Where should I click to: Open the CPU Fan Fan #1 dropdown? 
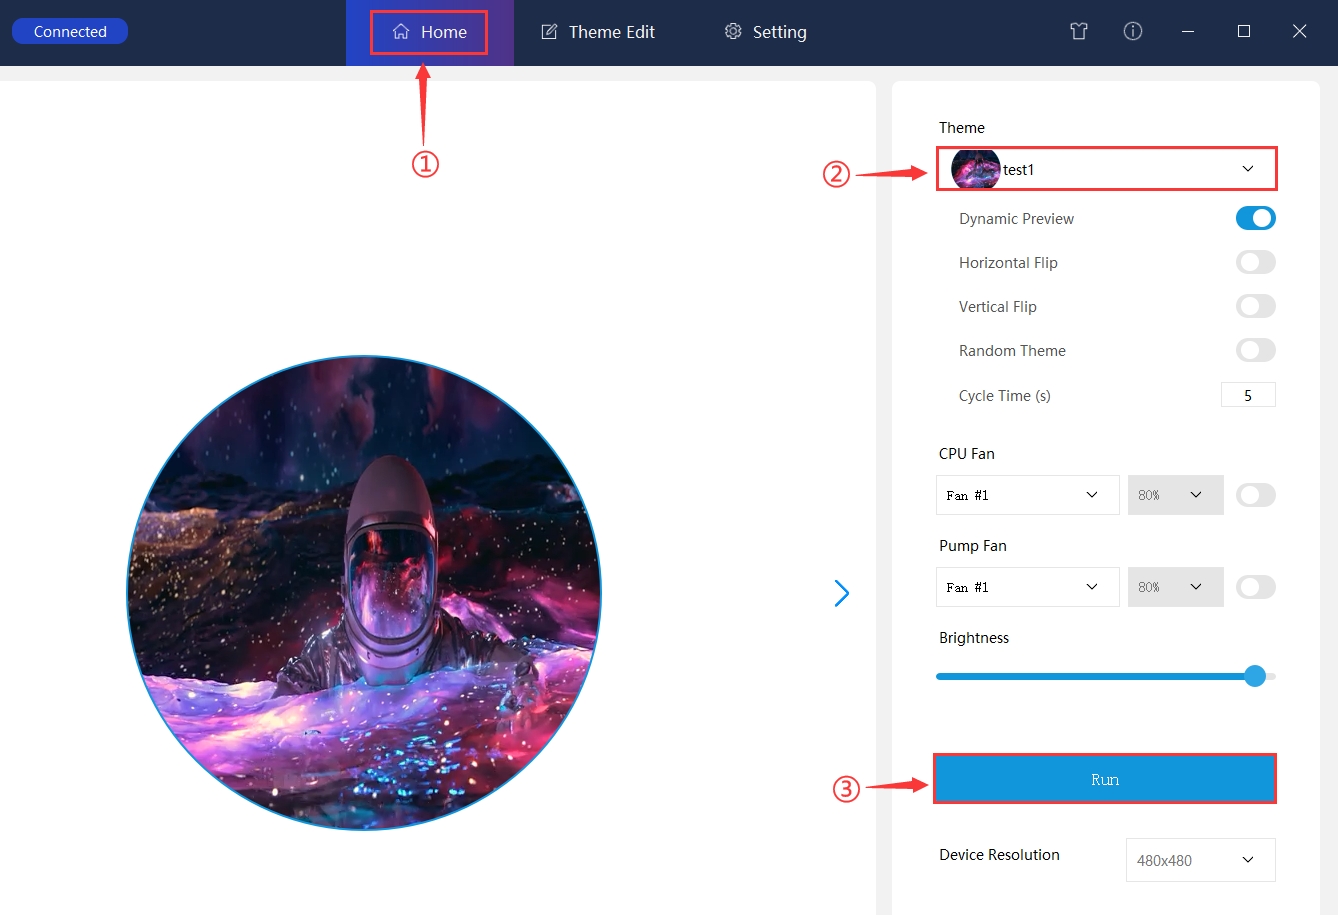click(1027, 495)
